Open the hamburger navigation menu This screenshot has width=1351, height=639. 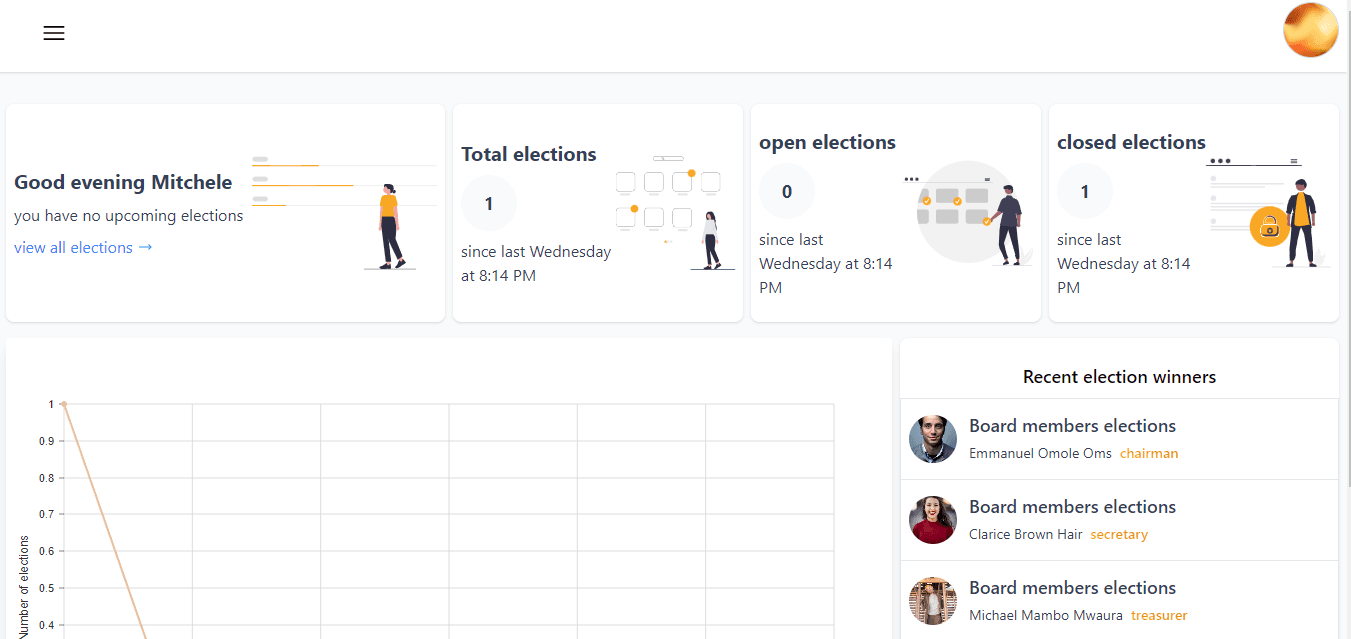pos(53,33)
